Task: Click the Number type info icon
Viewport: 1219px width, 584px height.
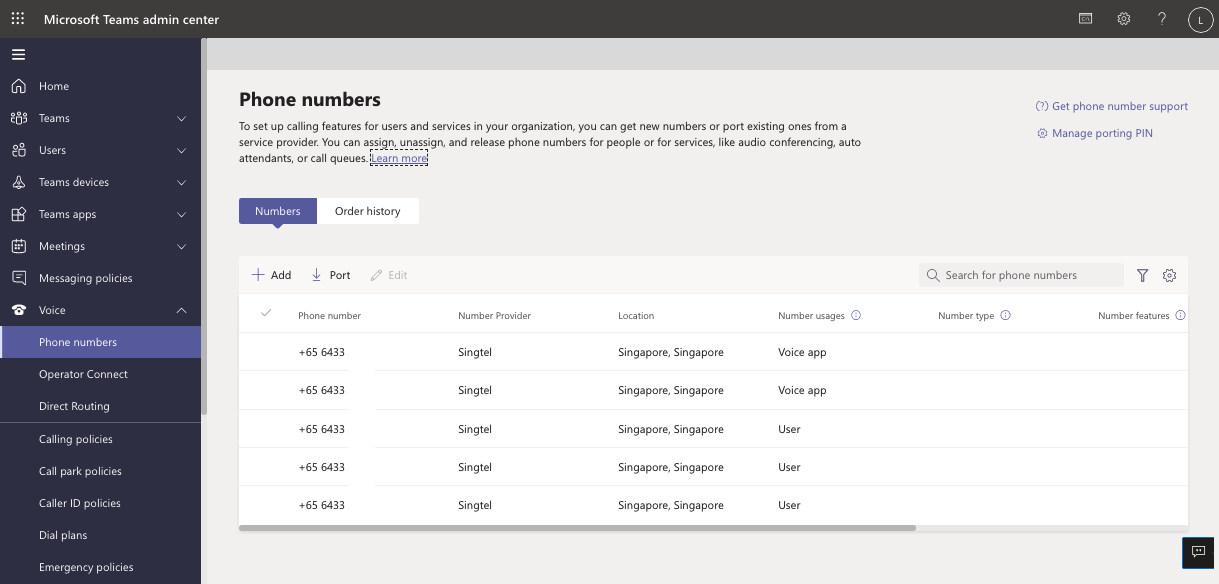Action: [x=1005, y=315]
